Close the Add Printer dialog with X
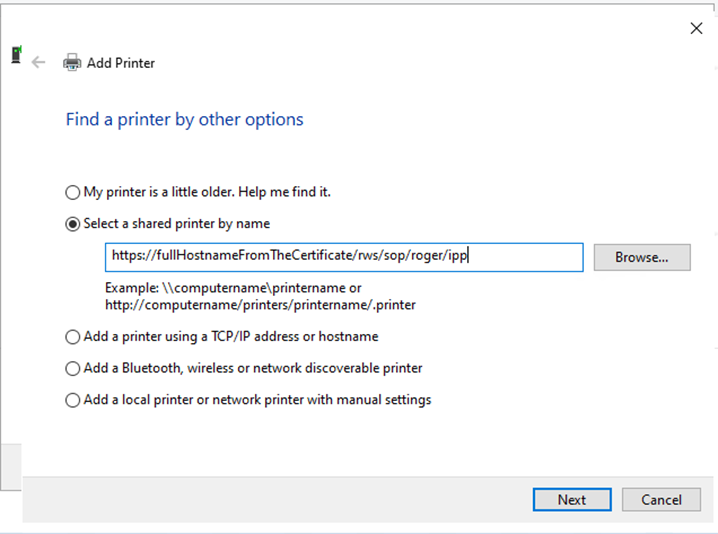The width and height of the screenshot is (718, 534). coord(696,28)
